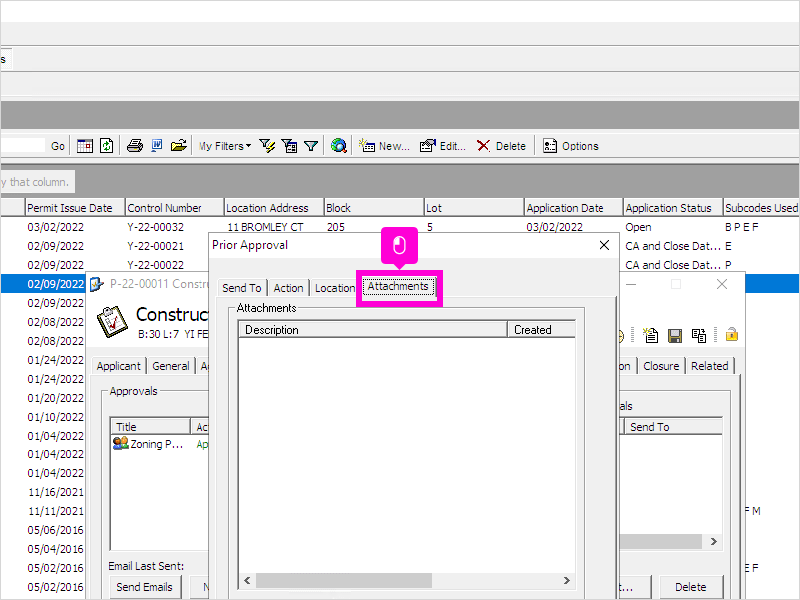Click the right scroll arrow below the Send To list

coord(714,541)
